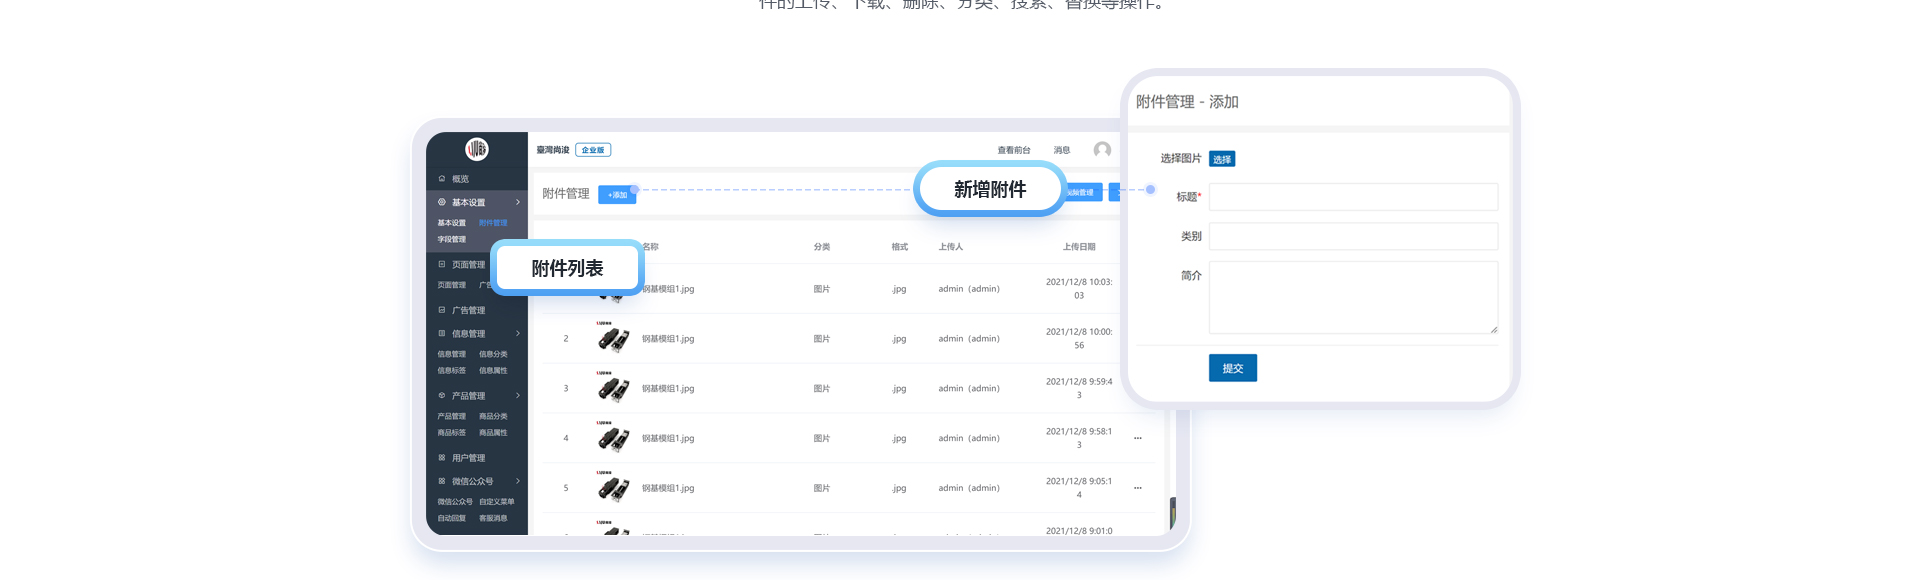
Task: Click admin (admin) uploader in row 3
Action: point(969,389)
